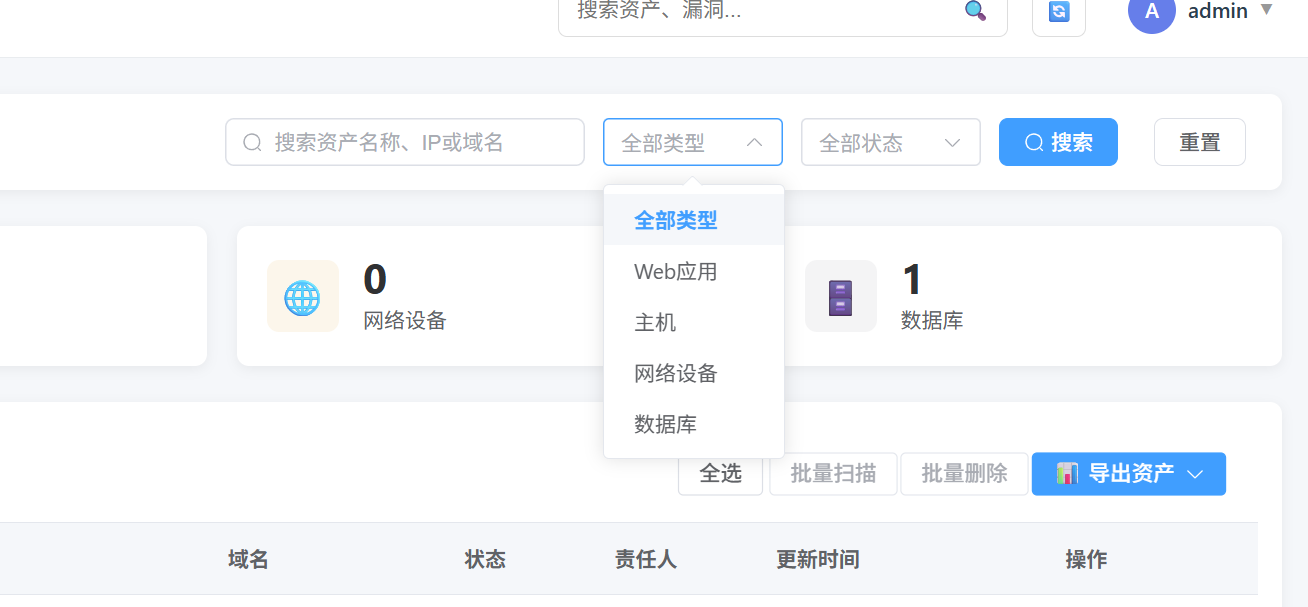Select 全部类型 option in the list
This screenshot has height=607, width=1308.
pos(676,220)
